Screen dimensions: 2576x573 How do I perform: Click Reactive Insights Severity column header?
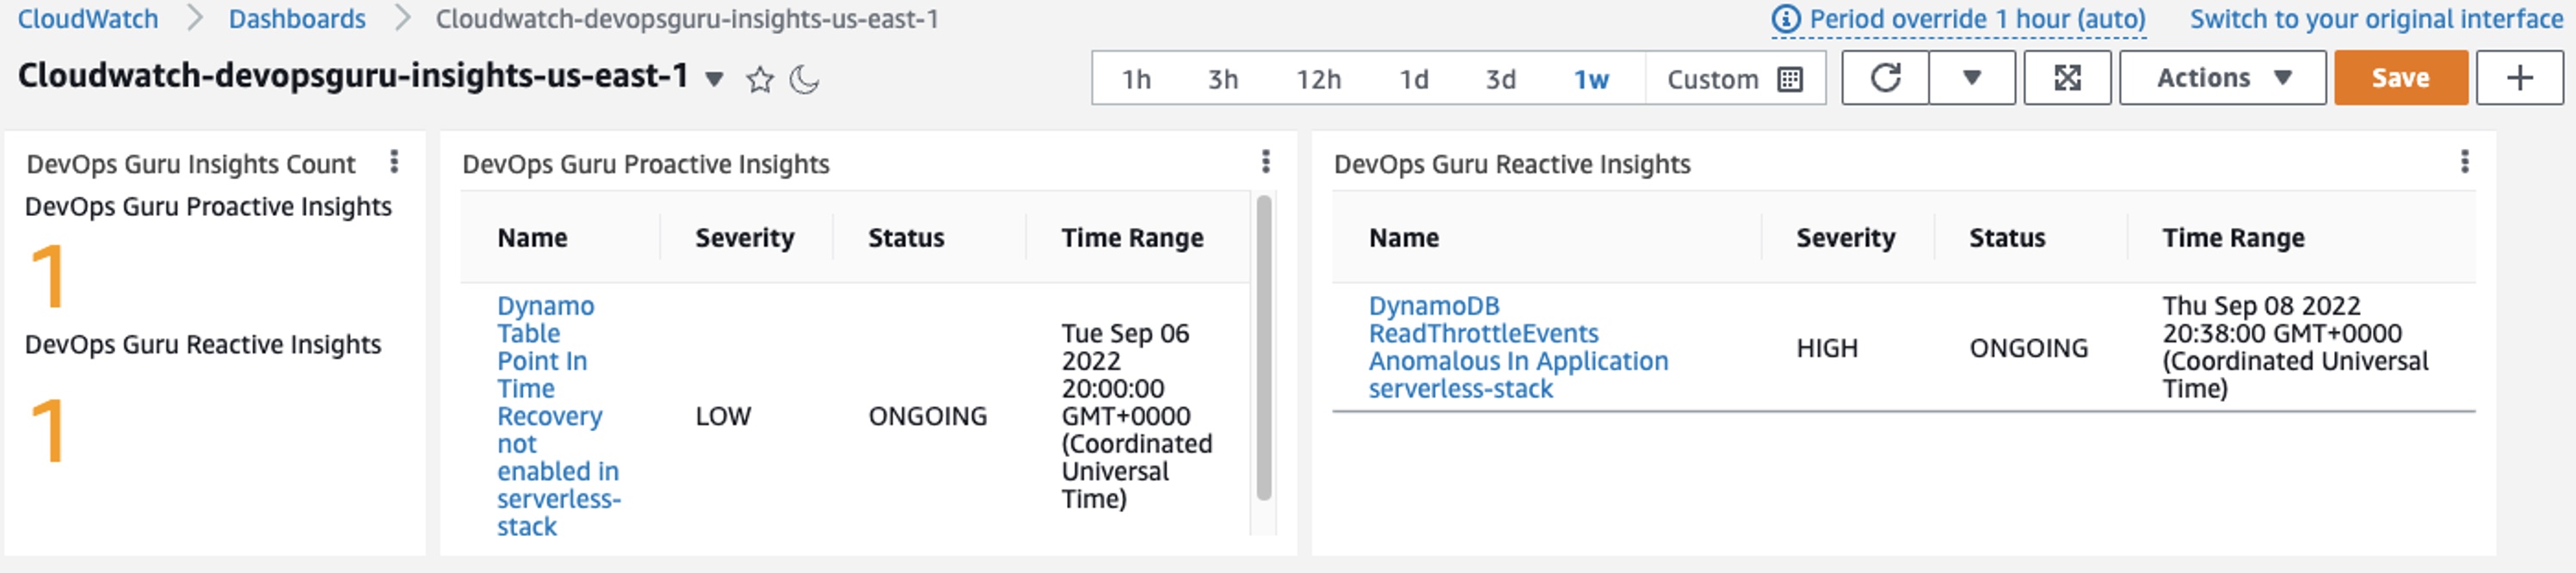(1845, 238)
